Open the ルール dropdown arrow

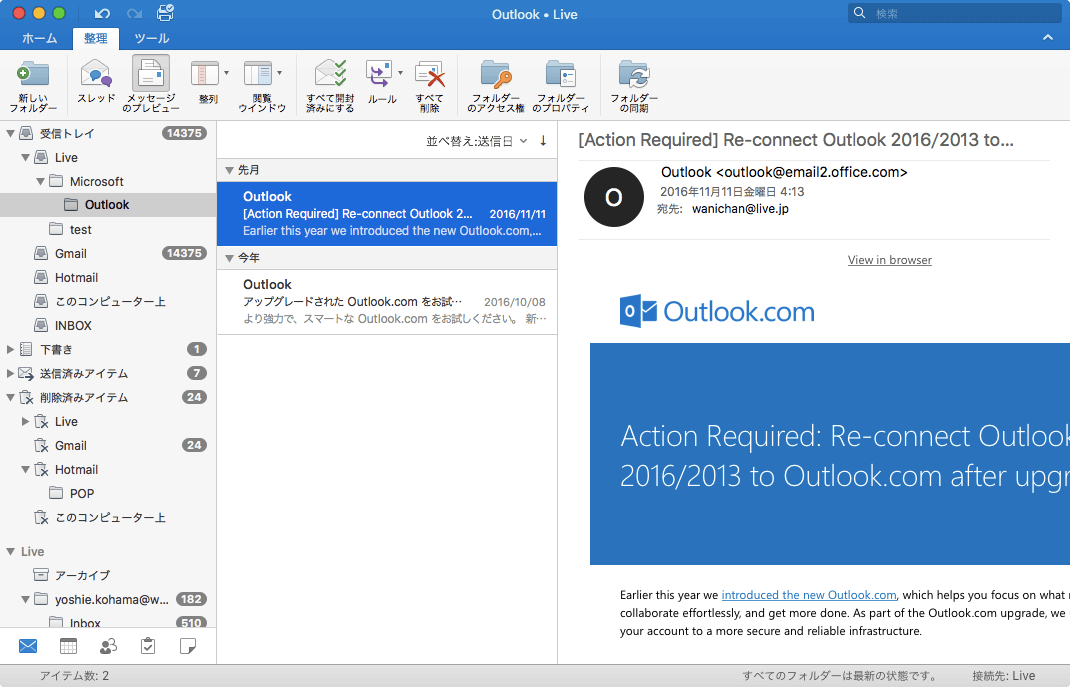coord(401,72)
